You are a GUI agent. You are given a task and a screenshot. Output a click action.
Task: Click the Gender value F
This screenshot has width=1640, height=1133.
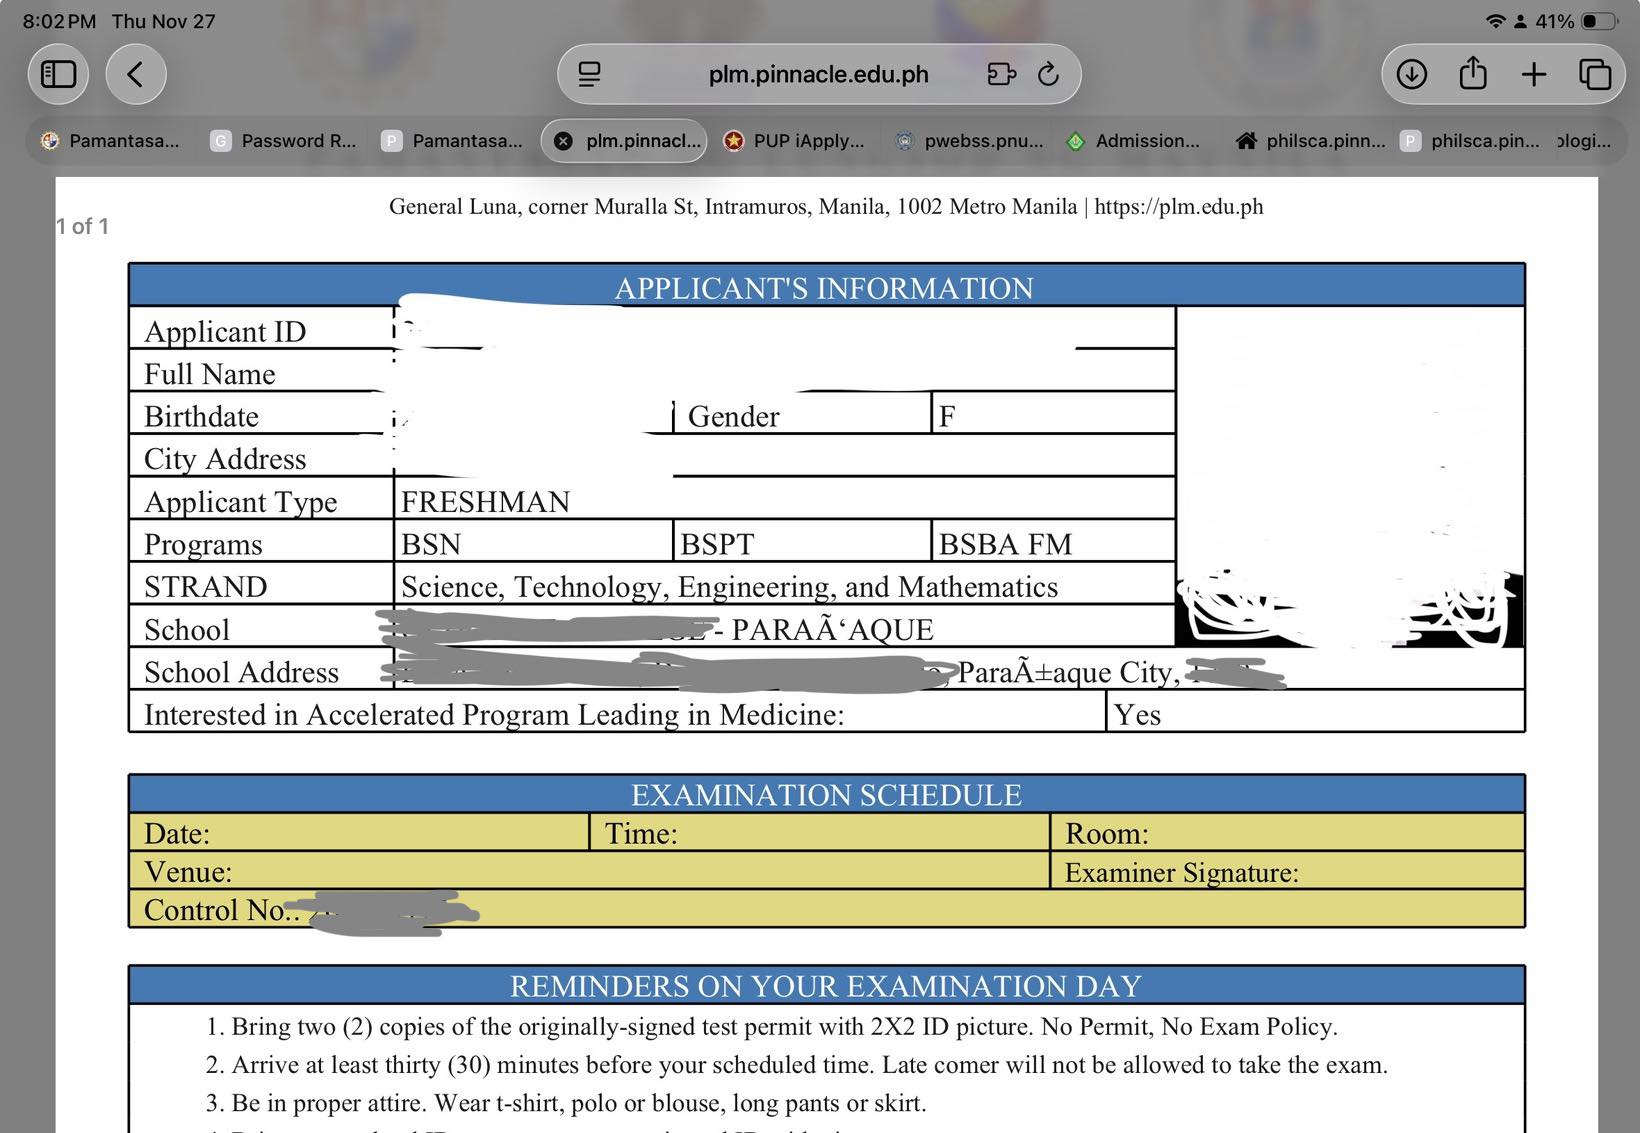pos(947,415)
